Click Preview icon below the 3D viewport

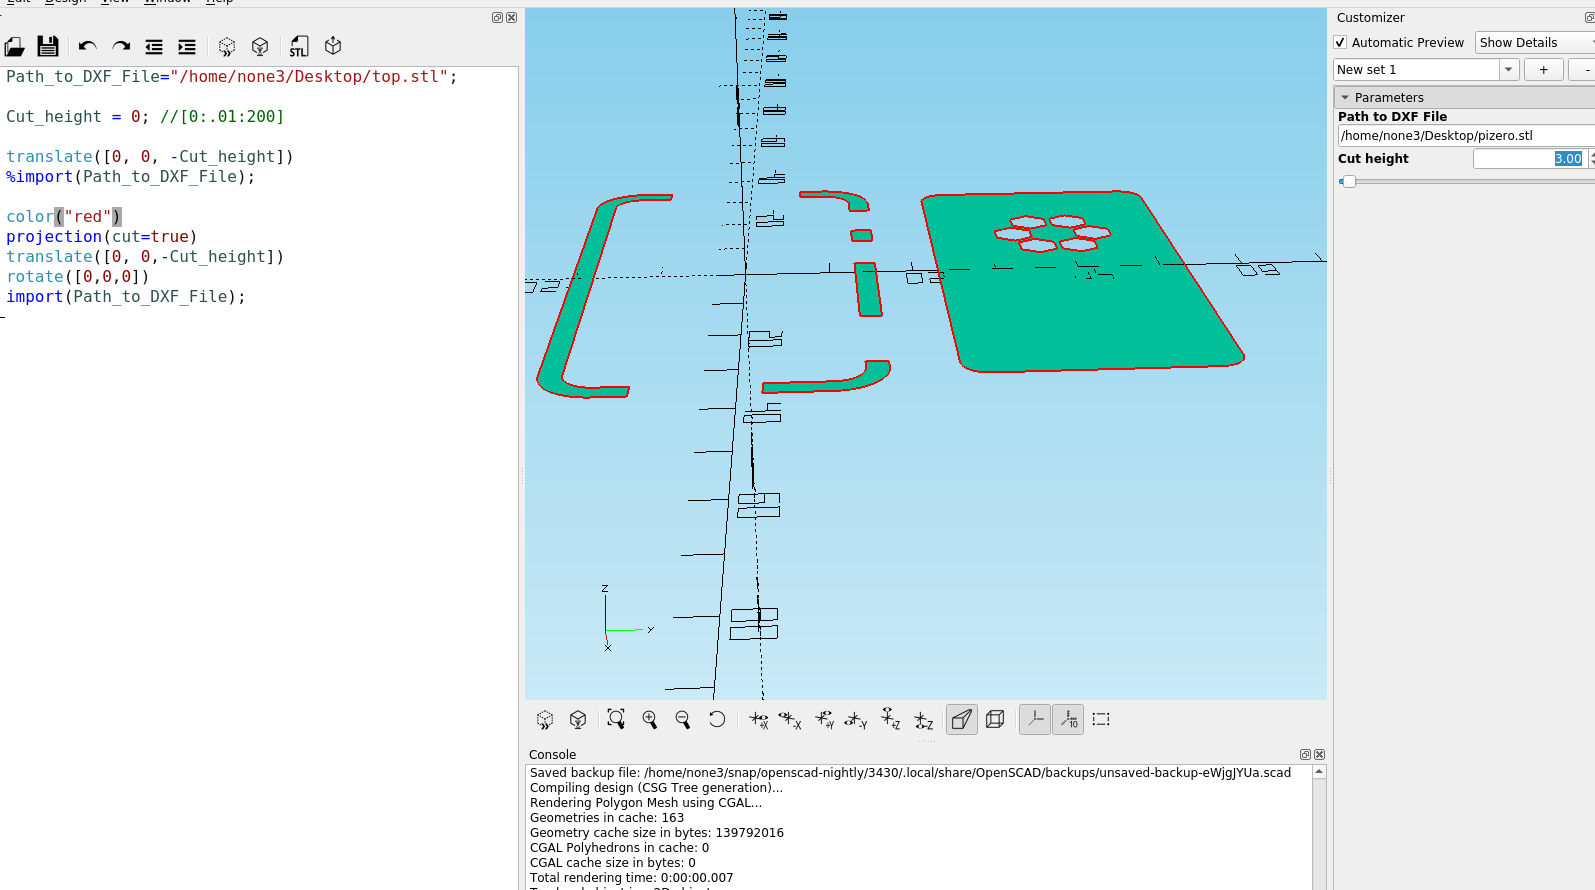point(545,719)
